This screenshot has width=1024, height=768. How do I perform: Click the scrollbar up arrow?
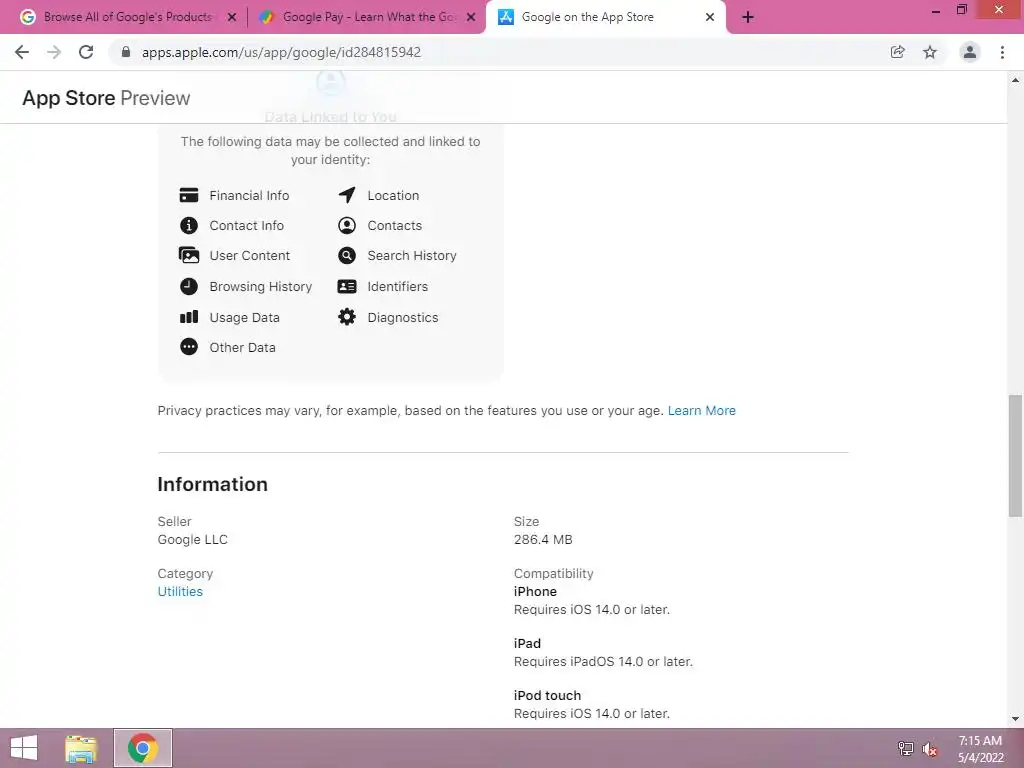[1015, 80]
